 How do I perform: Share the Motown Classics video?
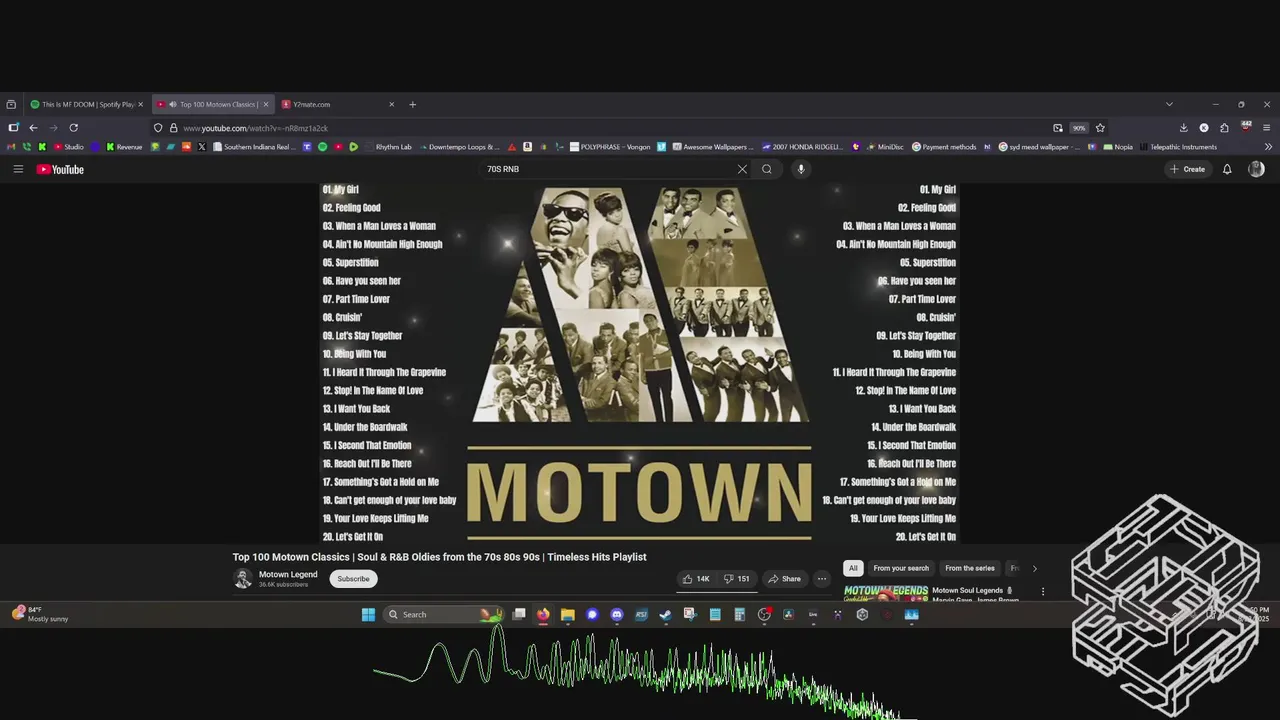[784, 579]
